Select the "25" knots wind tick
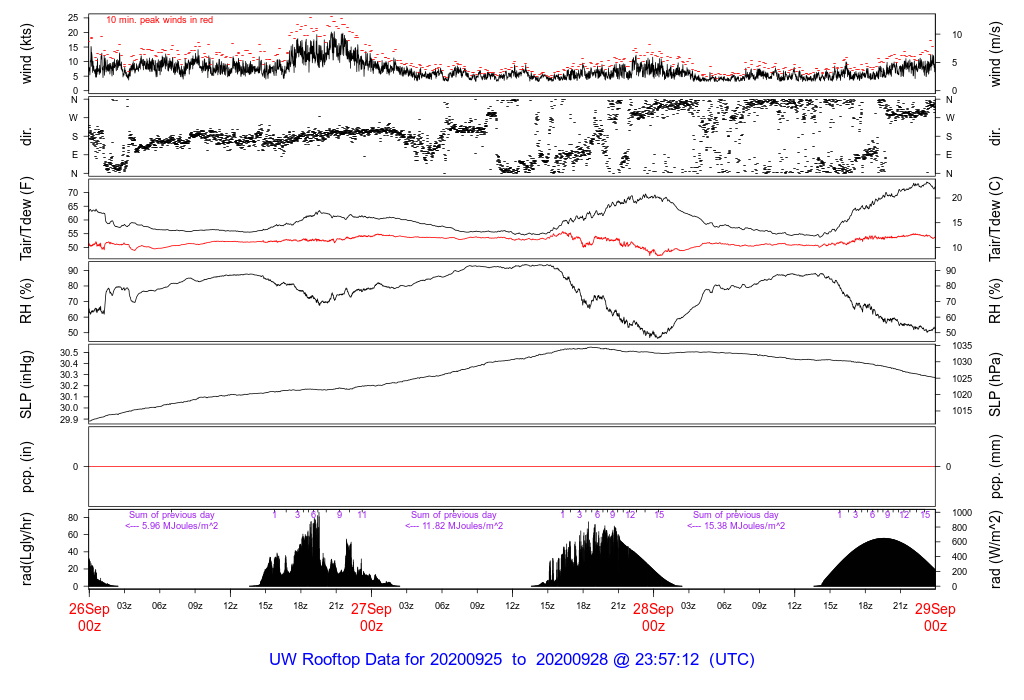 coord(73,18)
